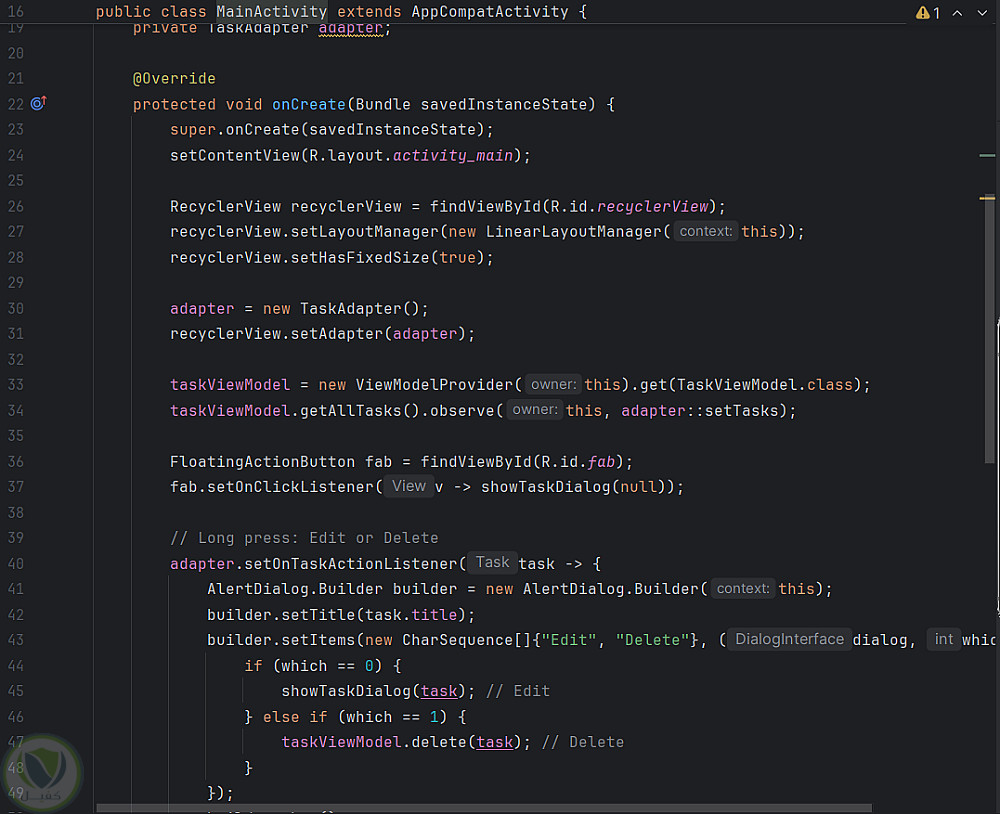The image size is (1000, 814).
Task: Click underlined task in showTaskDialog on line 45
Action: (439, 691)
